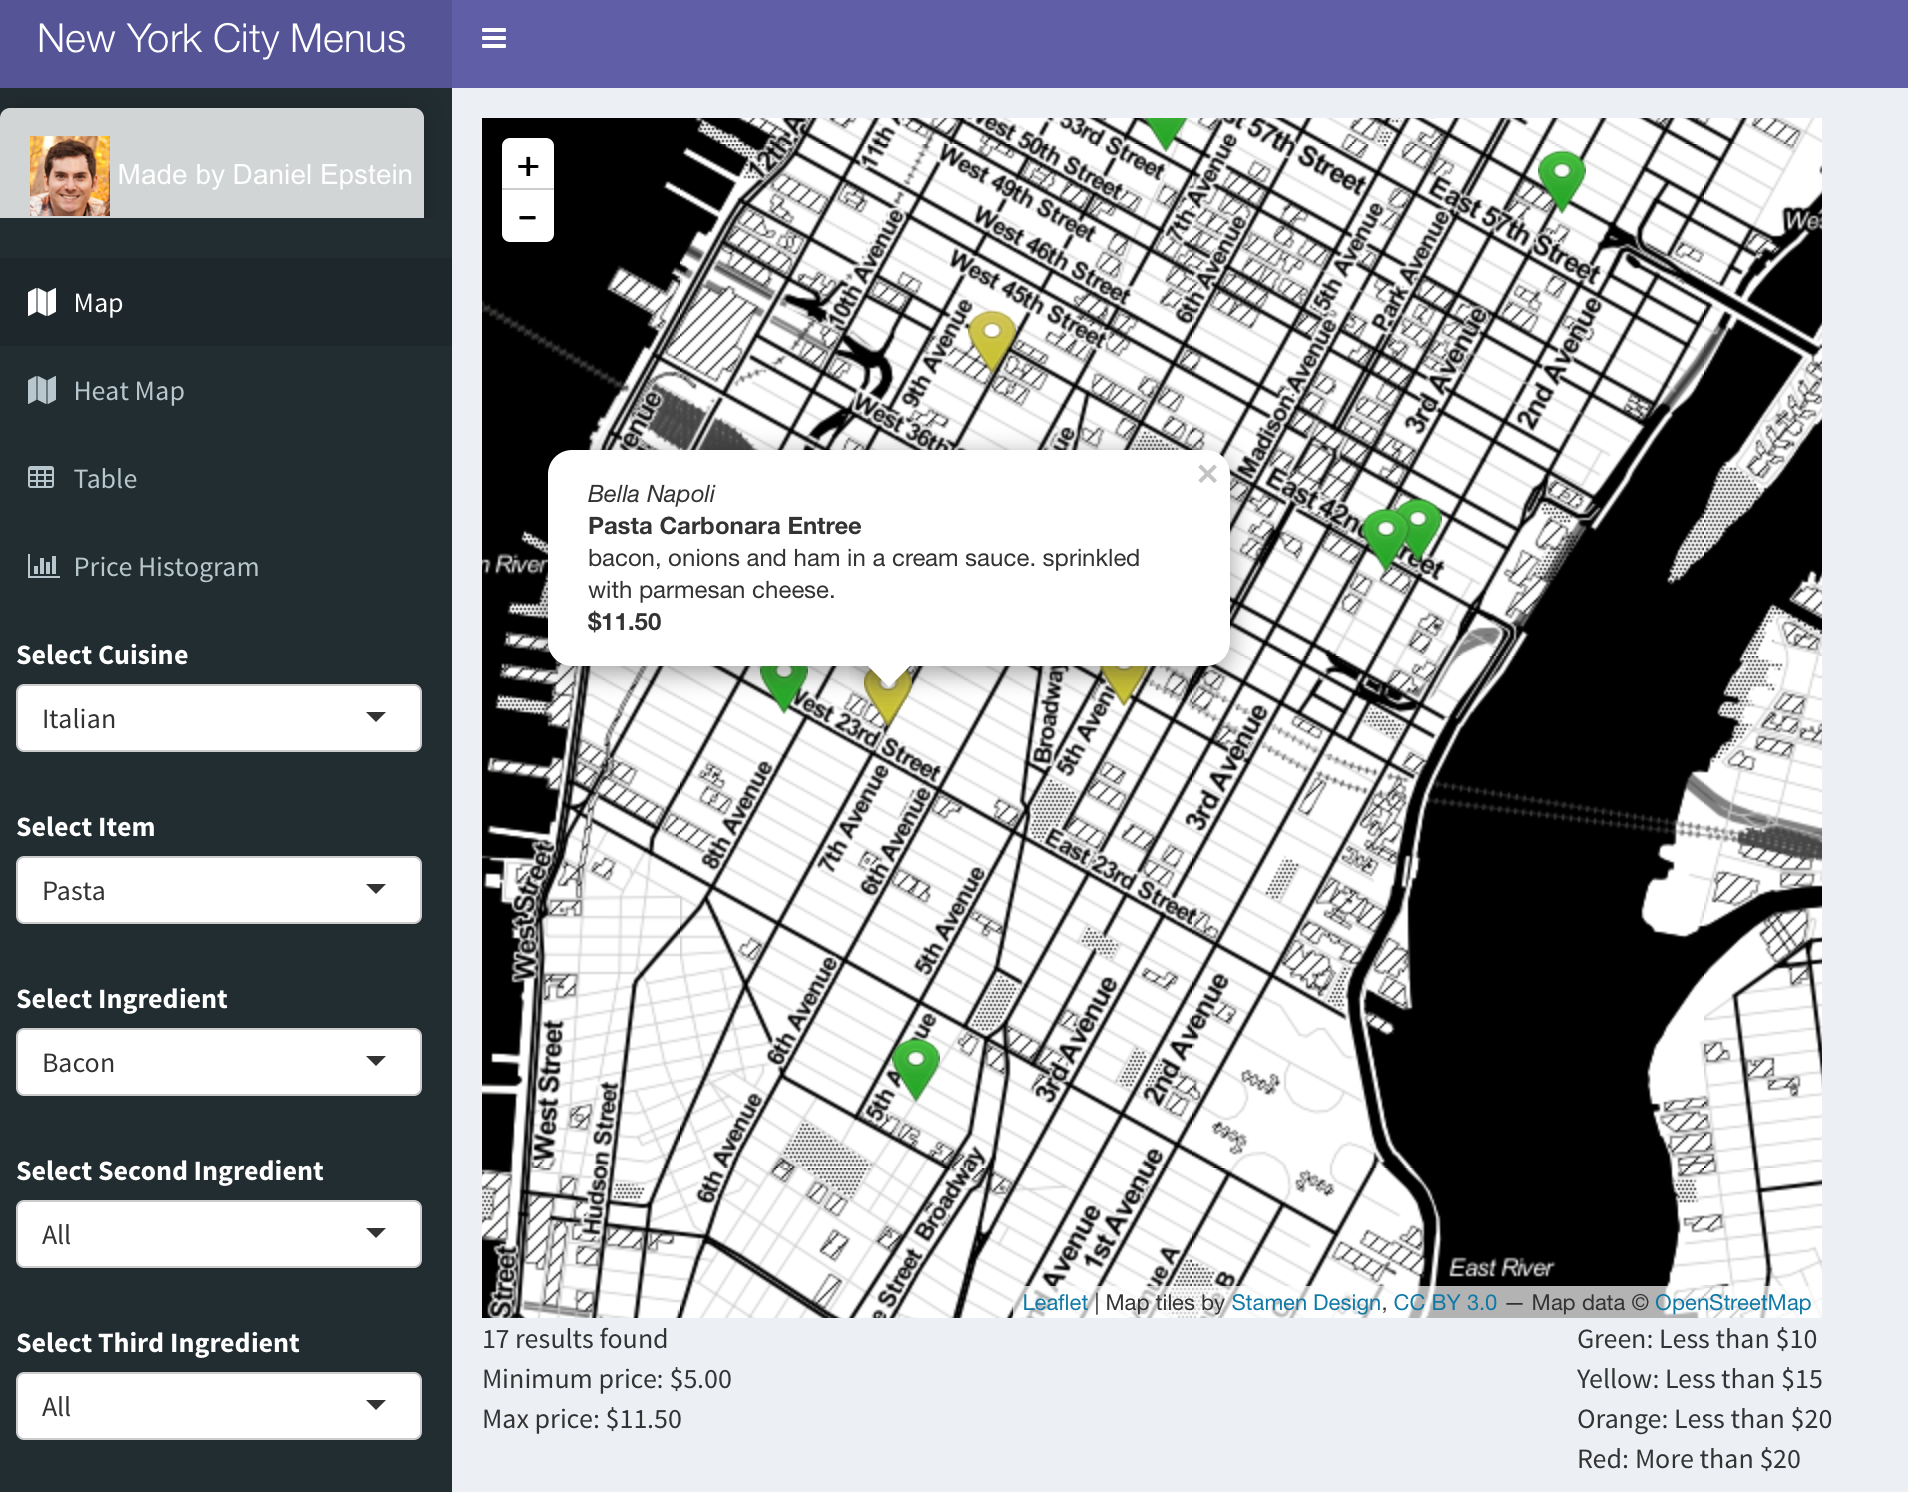Show the Price Histogram
The width and height of the screenshot is (1908, 1492).
(165, 567)
